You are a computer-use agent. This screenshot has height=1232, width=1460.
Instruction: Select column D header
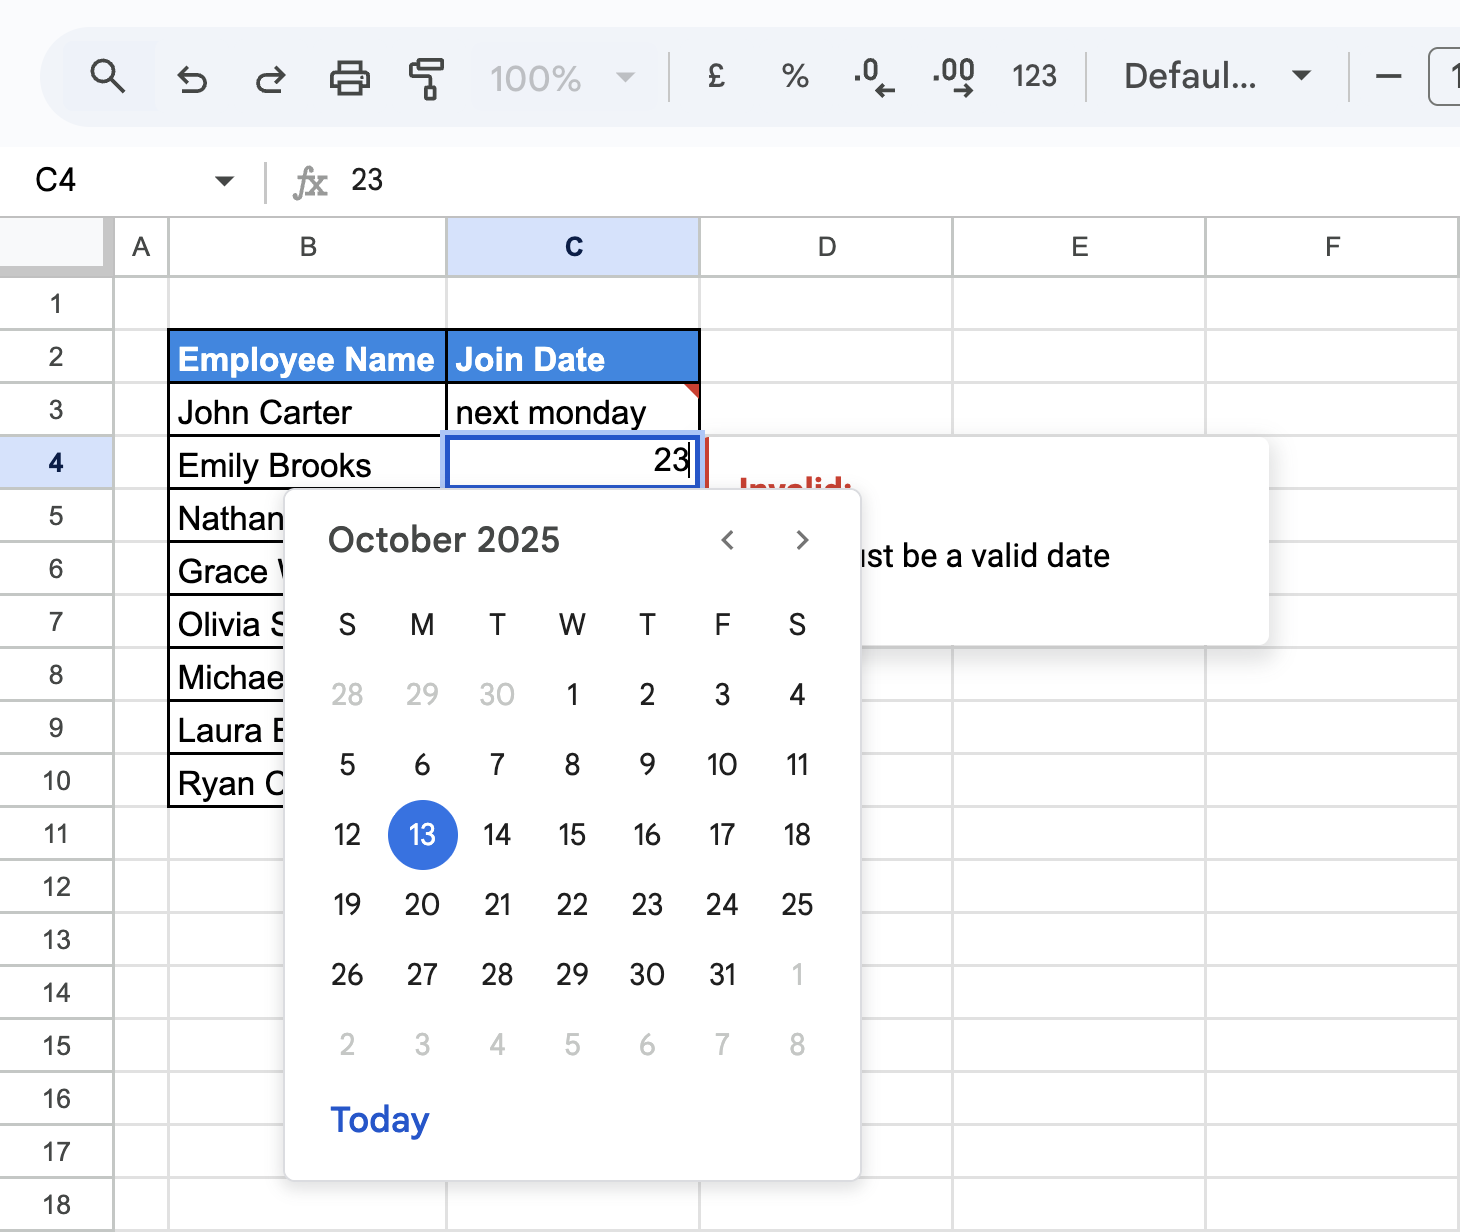[826, 247]
